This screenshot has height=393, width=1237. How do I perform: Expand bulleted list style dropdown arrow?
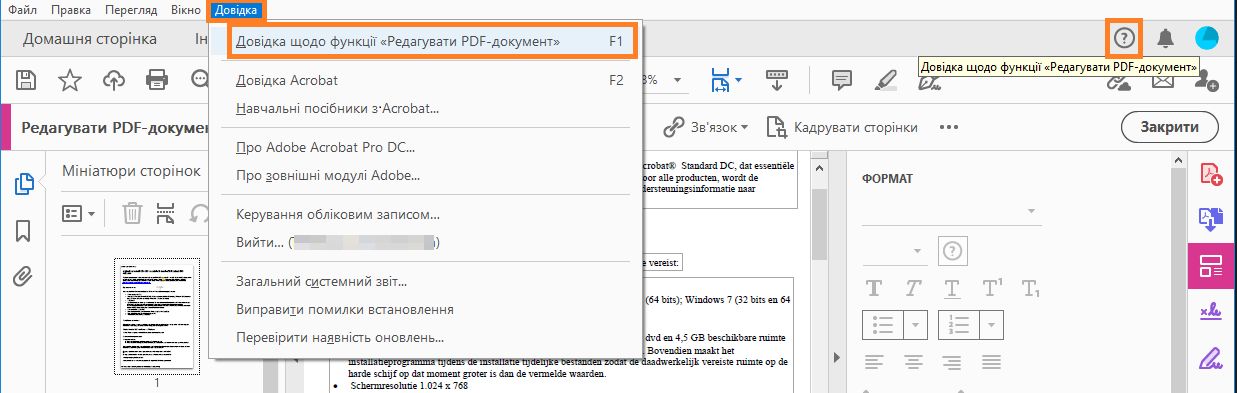tap(916, 325)
